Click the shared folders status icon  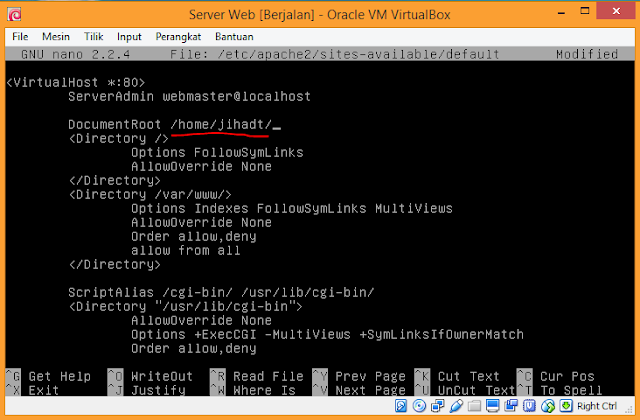(x=474, y=406)
